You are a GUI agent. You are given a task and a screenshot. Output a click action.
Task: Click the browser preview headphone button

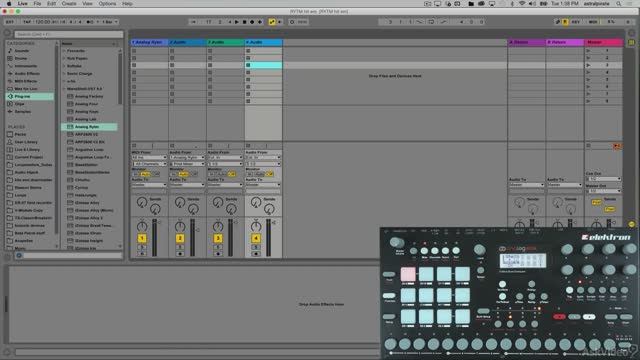point(19,256)
